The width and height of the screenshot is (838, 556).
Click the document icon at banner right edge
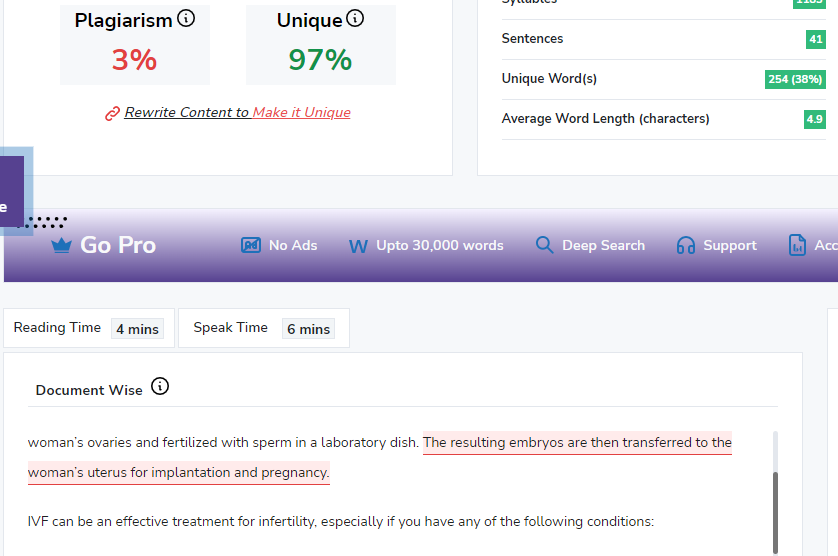point(797,245)
